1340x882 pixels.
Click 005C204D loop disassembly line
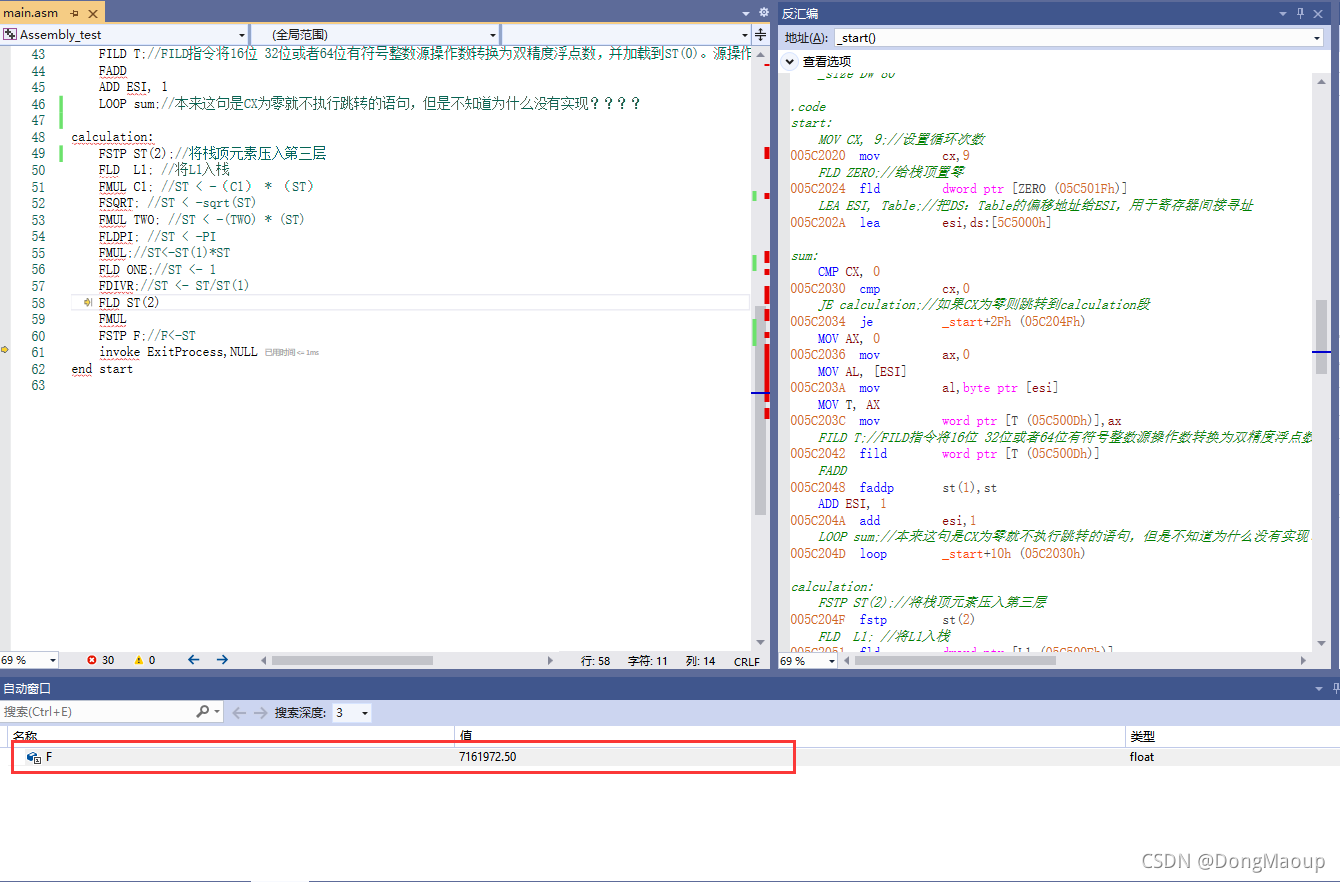click(938, 553)
